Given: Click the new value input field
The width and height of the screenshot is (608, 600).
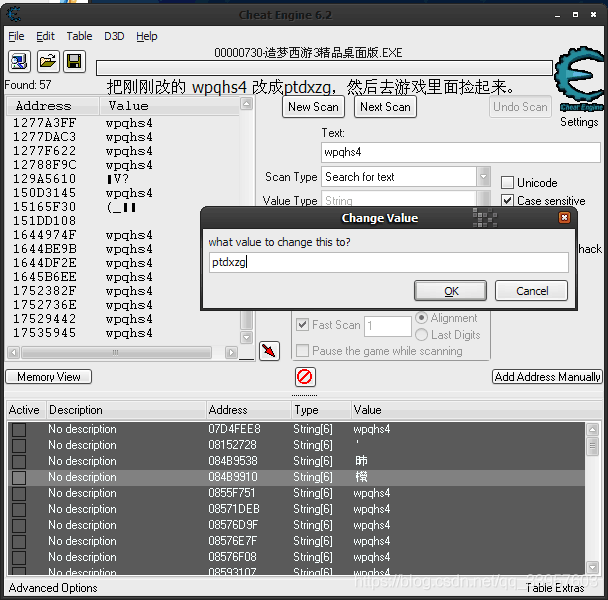Looking at the screenshot, I should (x=389, y=263).
